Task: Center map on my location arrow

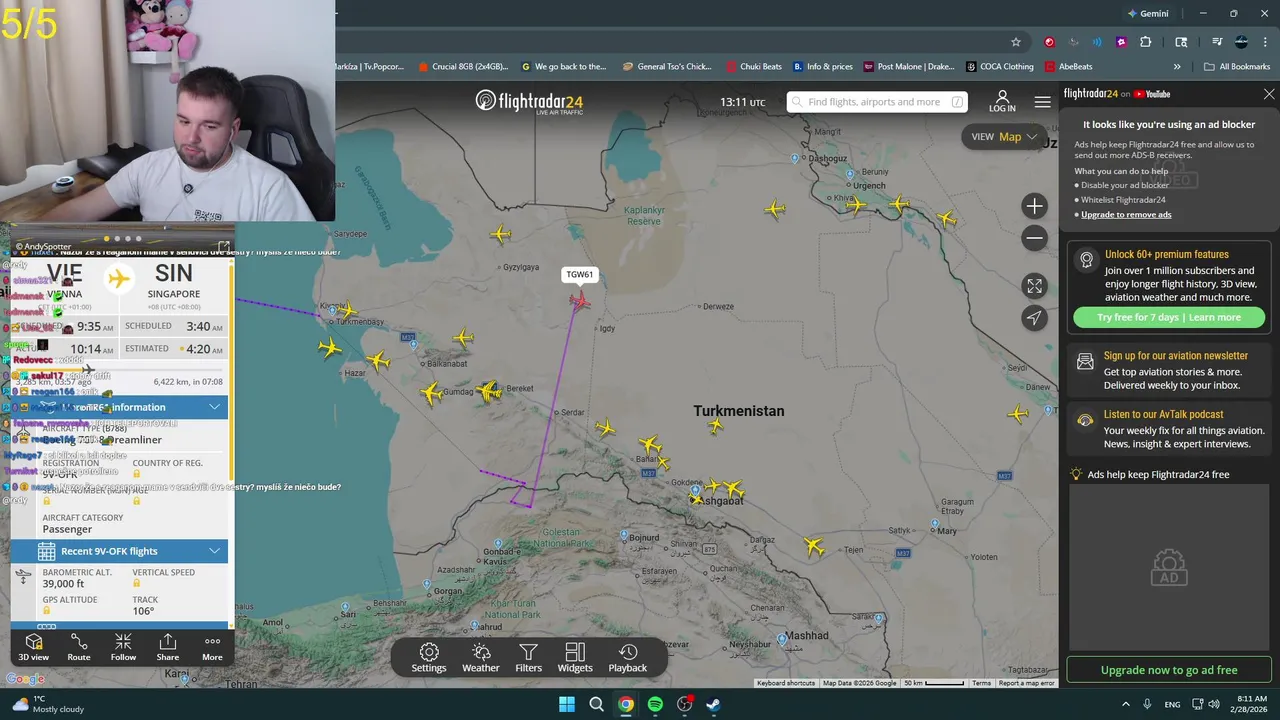Action: coord(1034,318)
